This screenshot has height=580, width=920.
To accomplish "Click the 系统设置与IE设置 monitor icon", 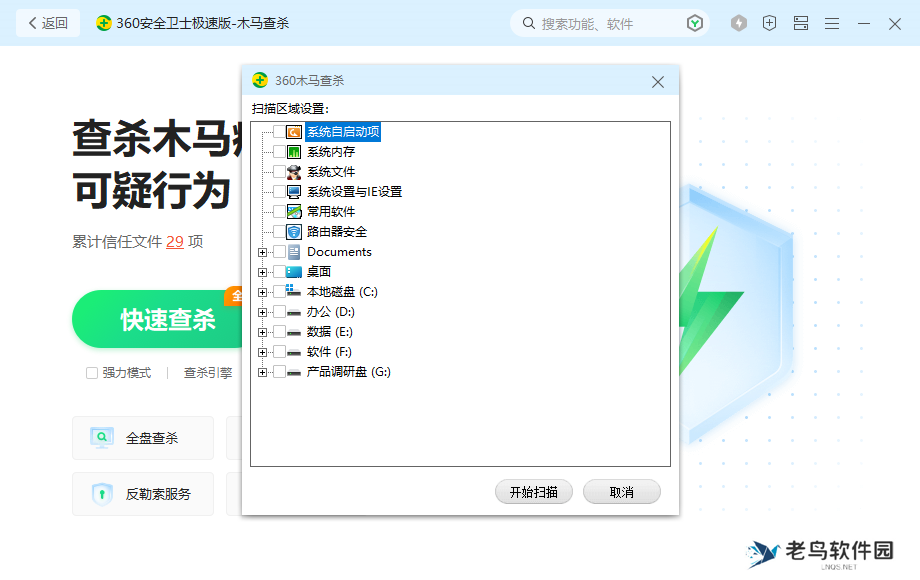I will click(x=294, y=192).
